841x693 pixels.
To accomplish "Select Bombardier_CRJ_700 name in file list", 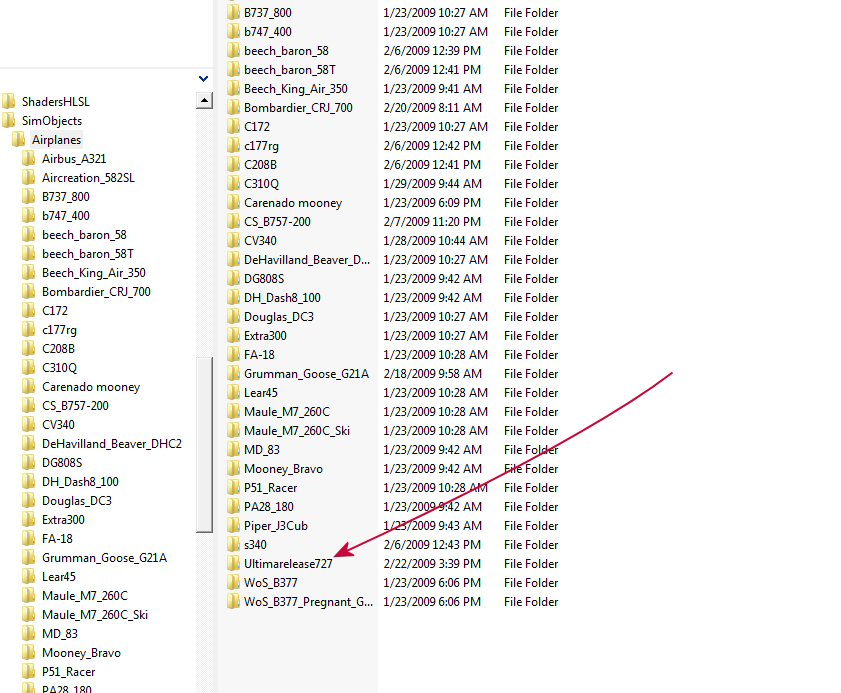I will [x=298, y=107].
